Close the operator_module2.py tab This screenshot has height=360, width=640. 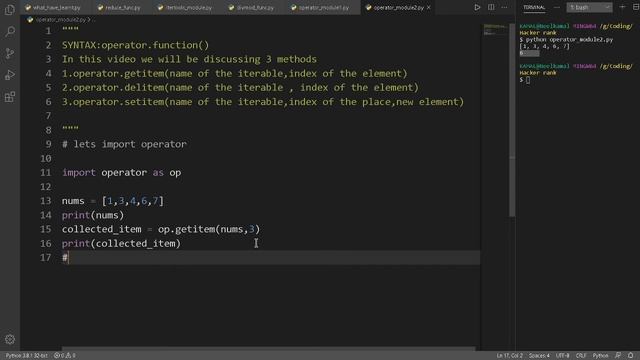(429, 7)
